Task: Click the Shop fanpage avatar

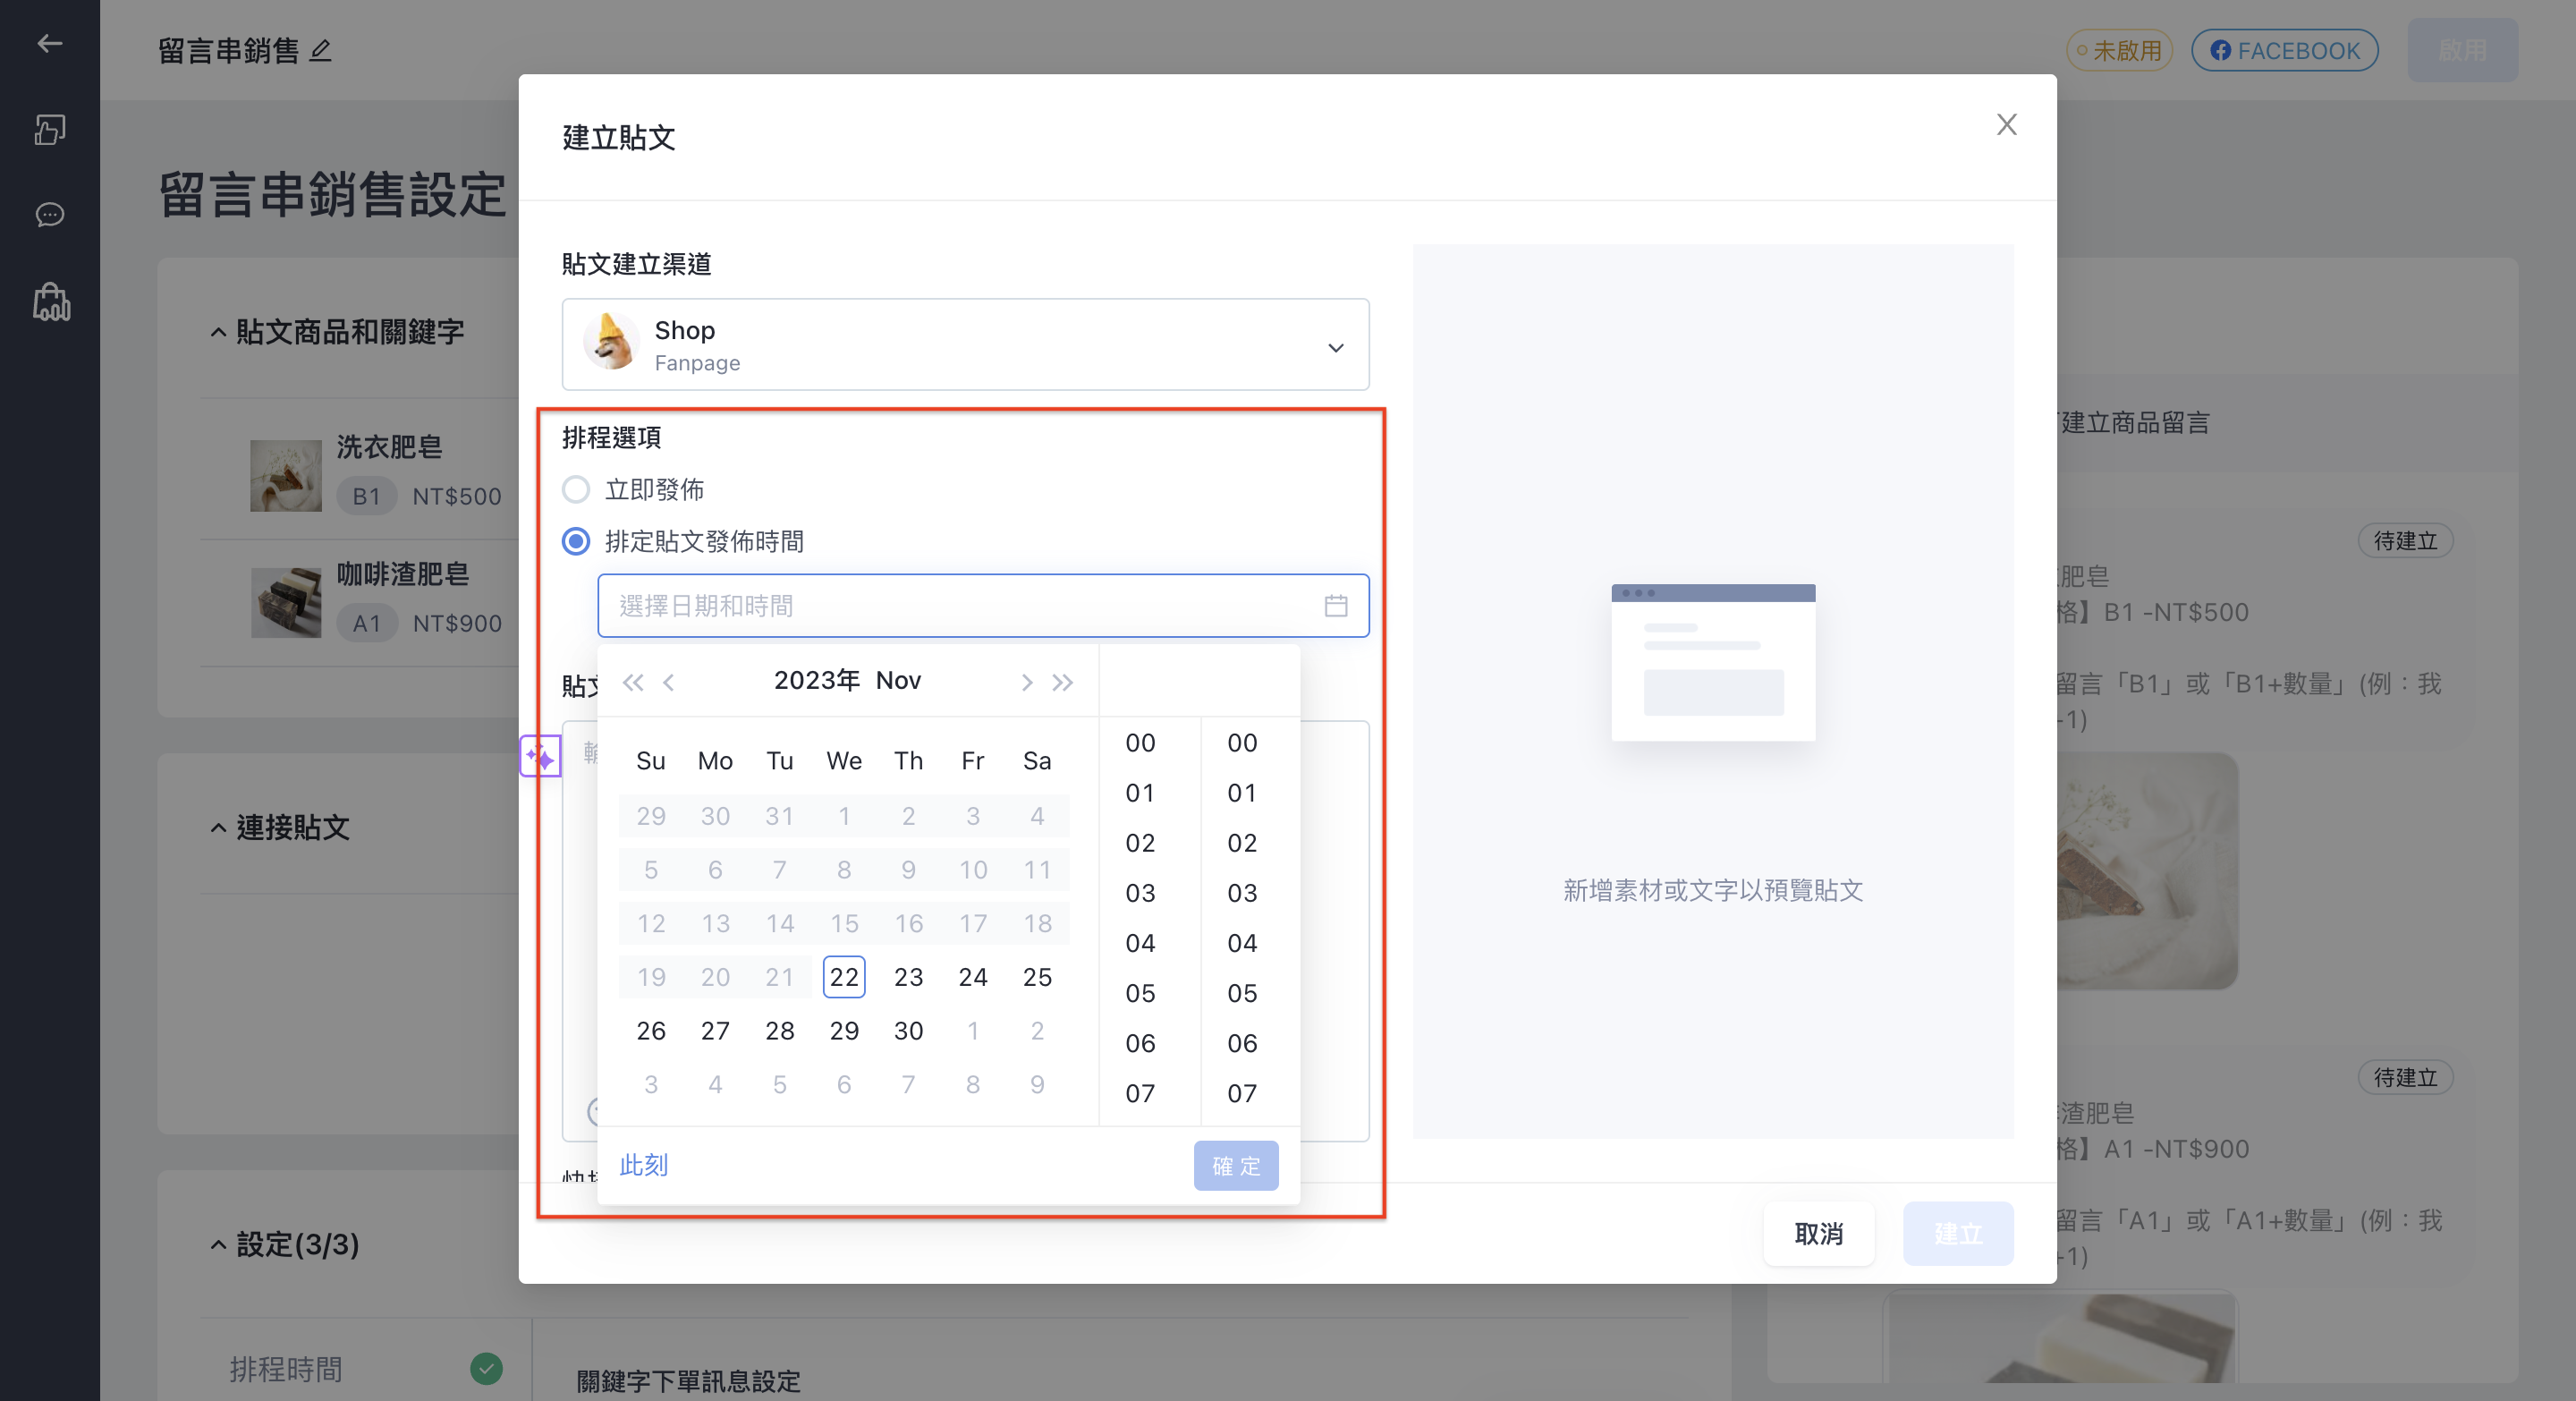Action: tap(610, 341)
